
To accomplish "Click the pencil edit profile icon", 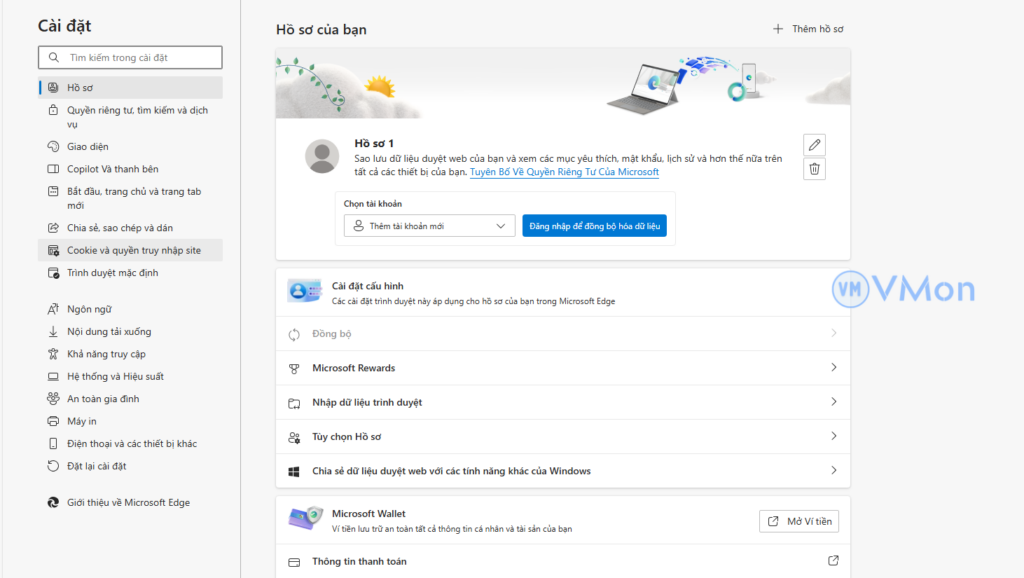I will point(814,145).
